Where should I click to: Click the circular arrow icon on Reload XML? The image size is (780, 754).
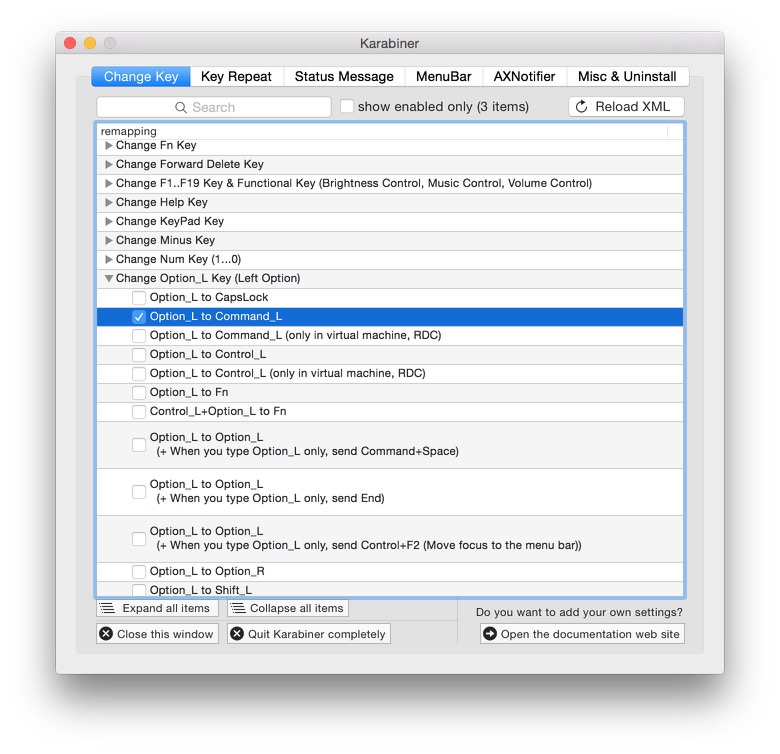click(581, 106)
